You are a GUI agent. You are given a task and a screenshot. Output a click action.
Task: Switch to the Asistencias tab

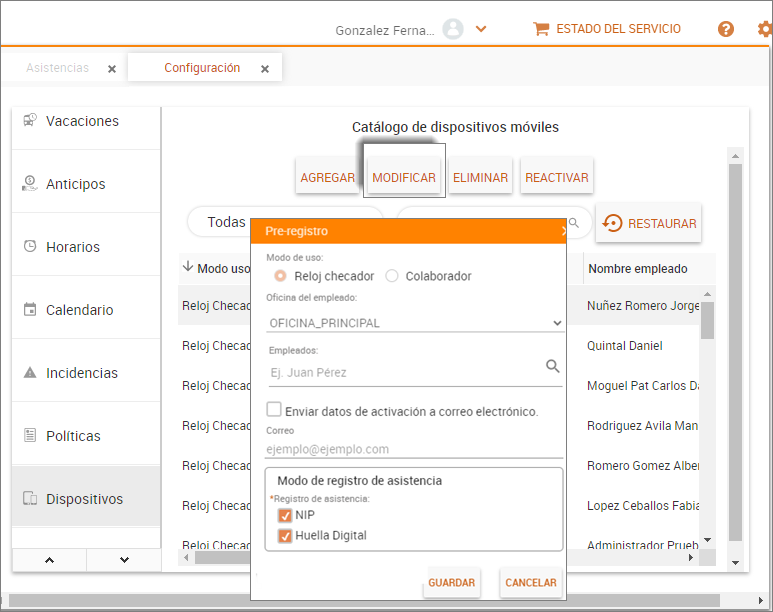[57, 68]
